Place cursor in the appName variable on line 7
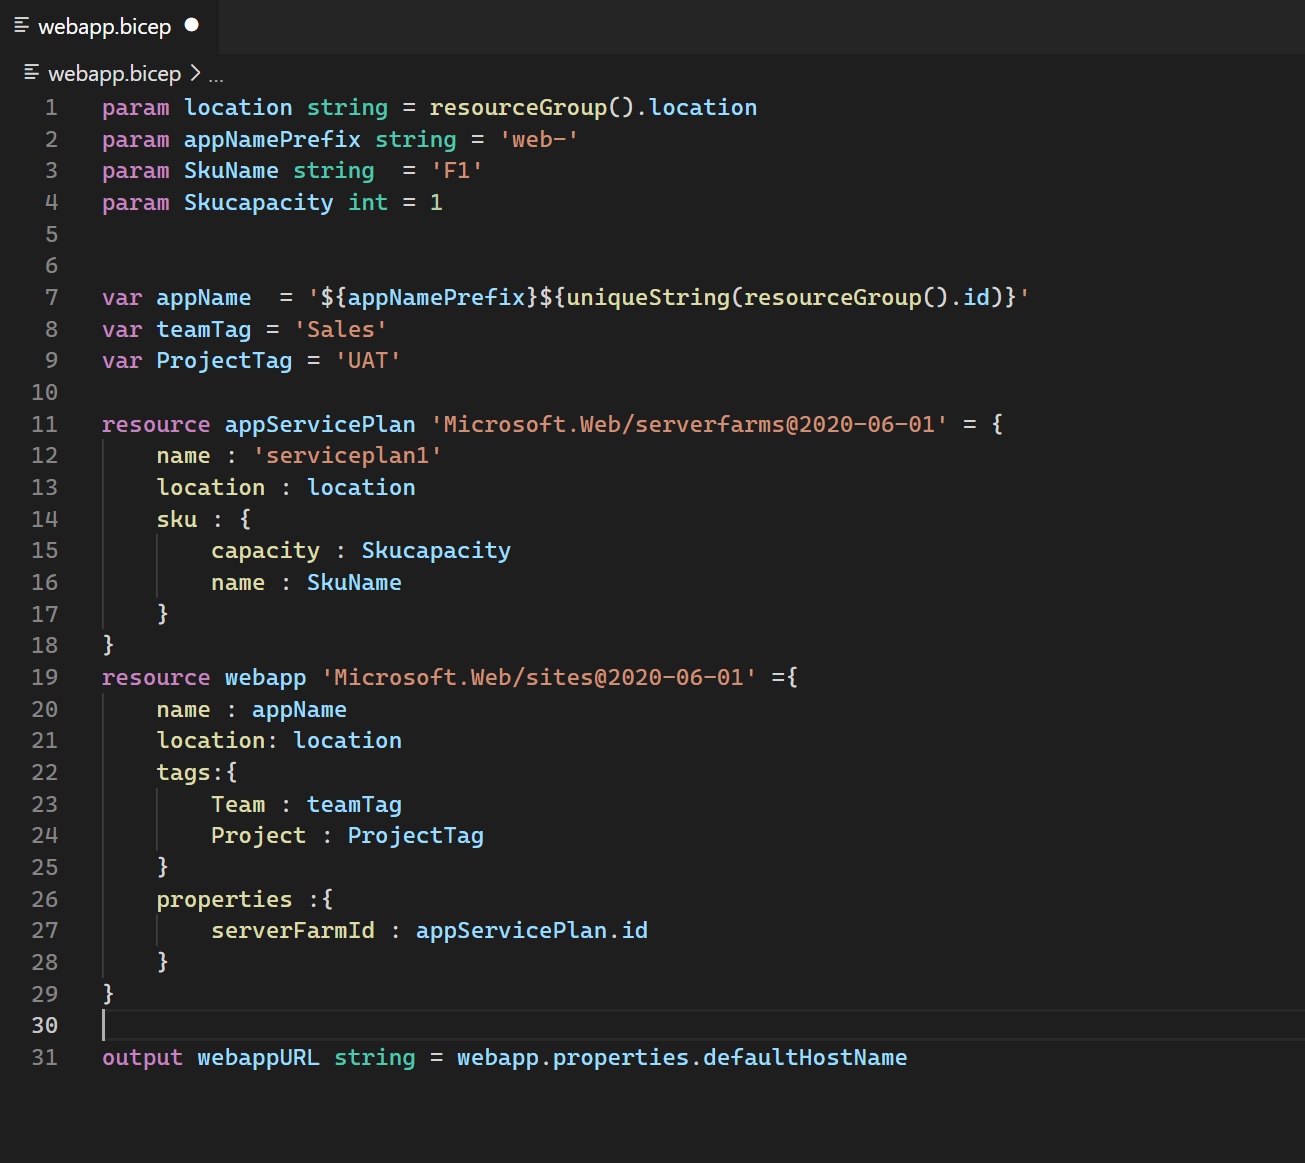The image size is (1305, 1163). tap(204, 297)
